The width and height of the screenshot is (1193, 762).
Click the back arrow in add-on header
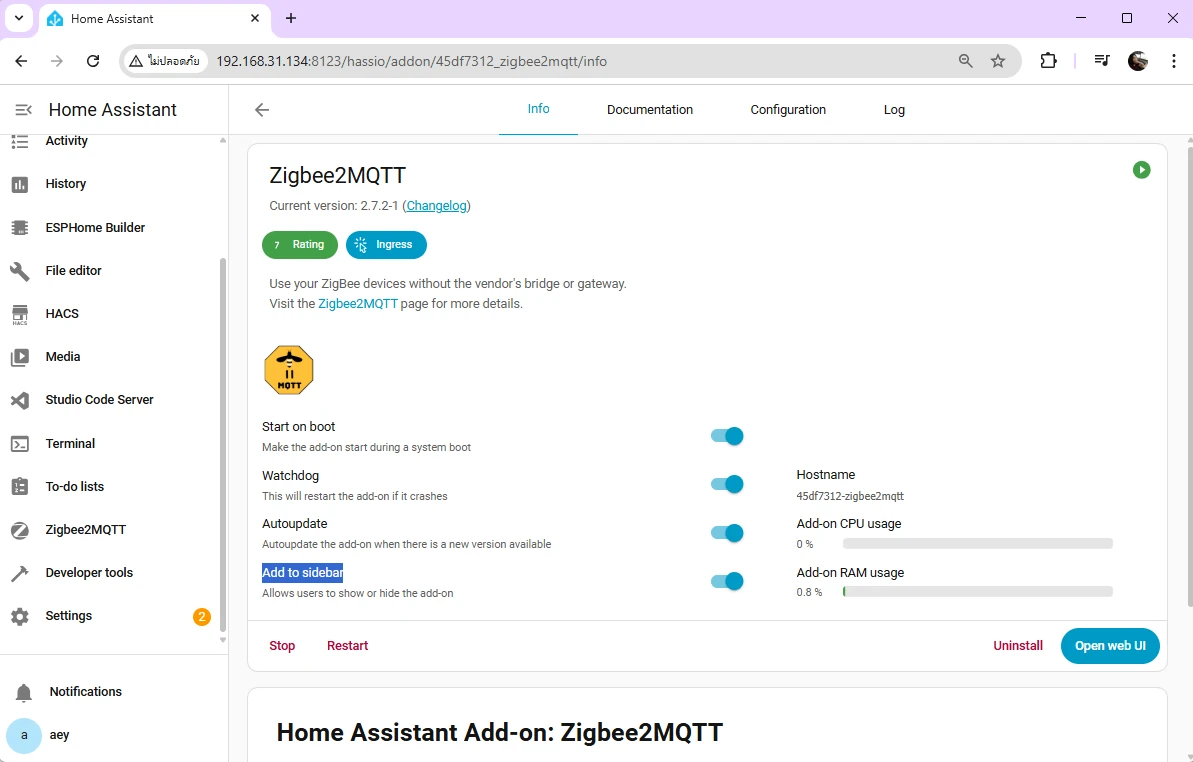[x=262, y=110]
